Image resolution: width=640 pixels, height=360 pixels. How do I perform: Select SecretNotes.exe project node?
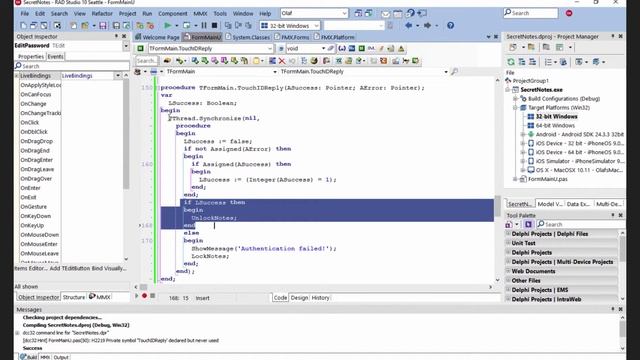pos(542,90)
